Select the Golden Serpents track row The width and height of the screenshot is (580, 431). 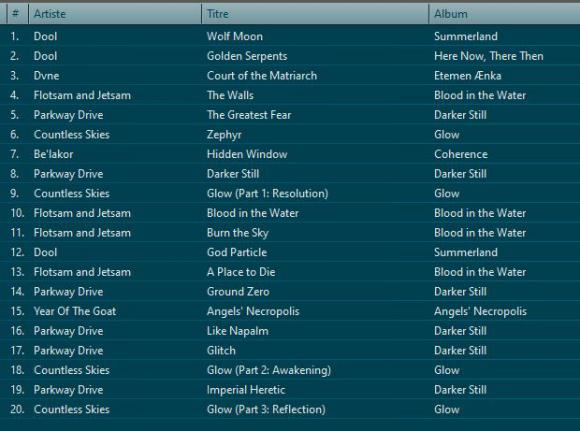tap(290, 56)
